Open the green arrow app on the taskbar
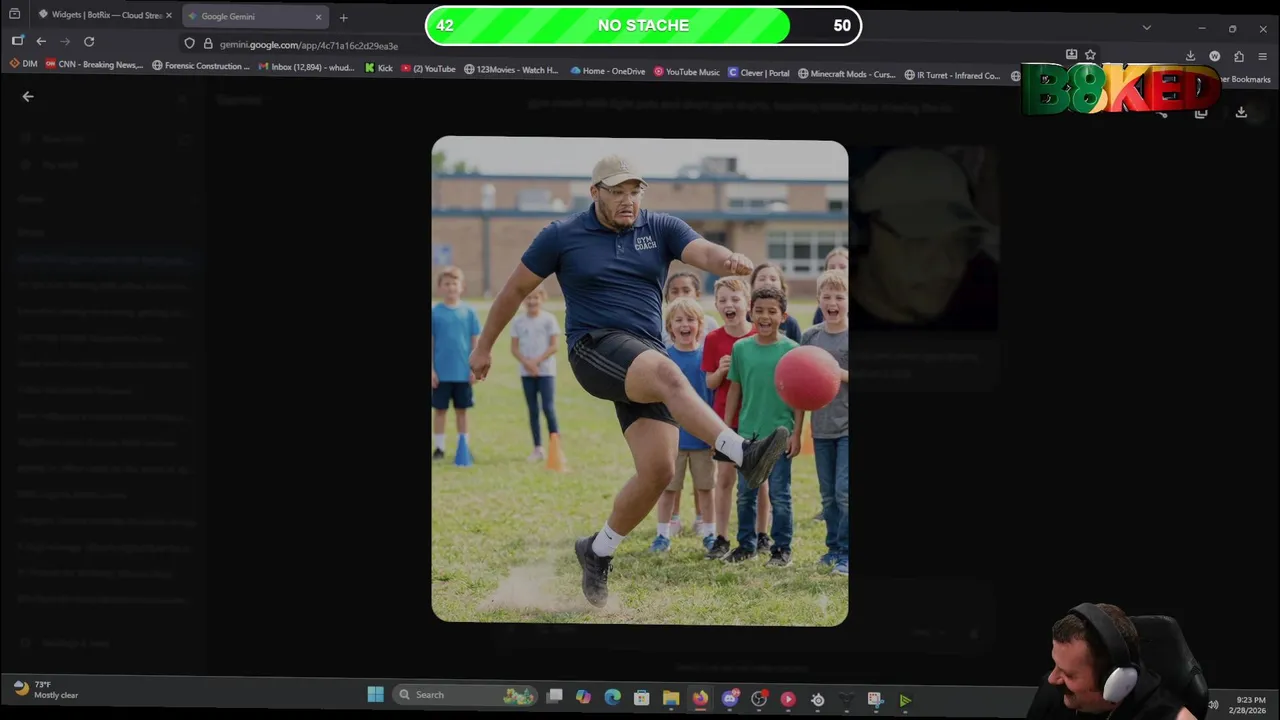 pyautogui.click(x=905, y=701)
